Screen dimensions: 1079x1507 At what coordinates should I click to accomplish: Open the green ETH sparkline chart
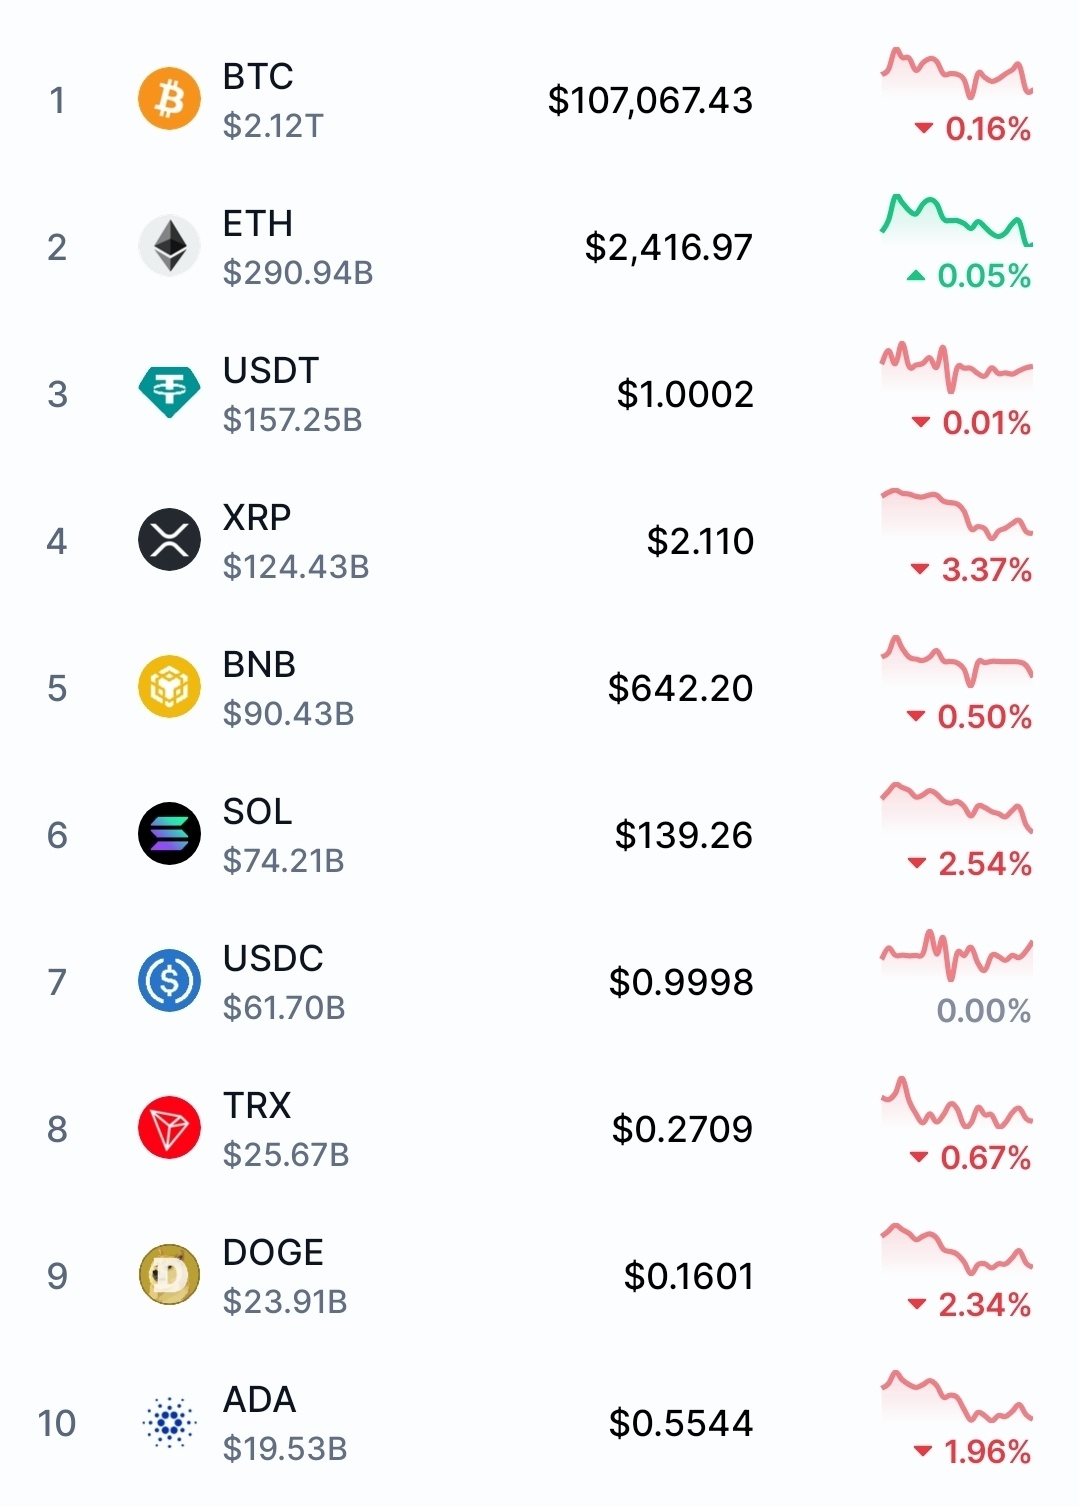956,220
